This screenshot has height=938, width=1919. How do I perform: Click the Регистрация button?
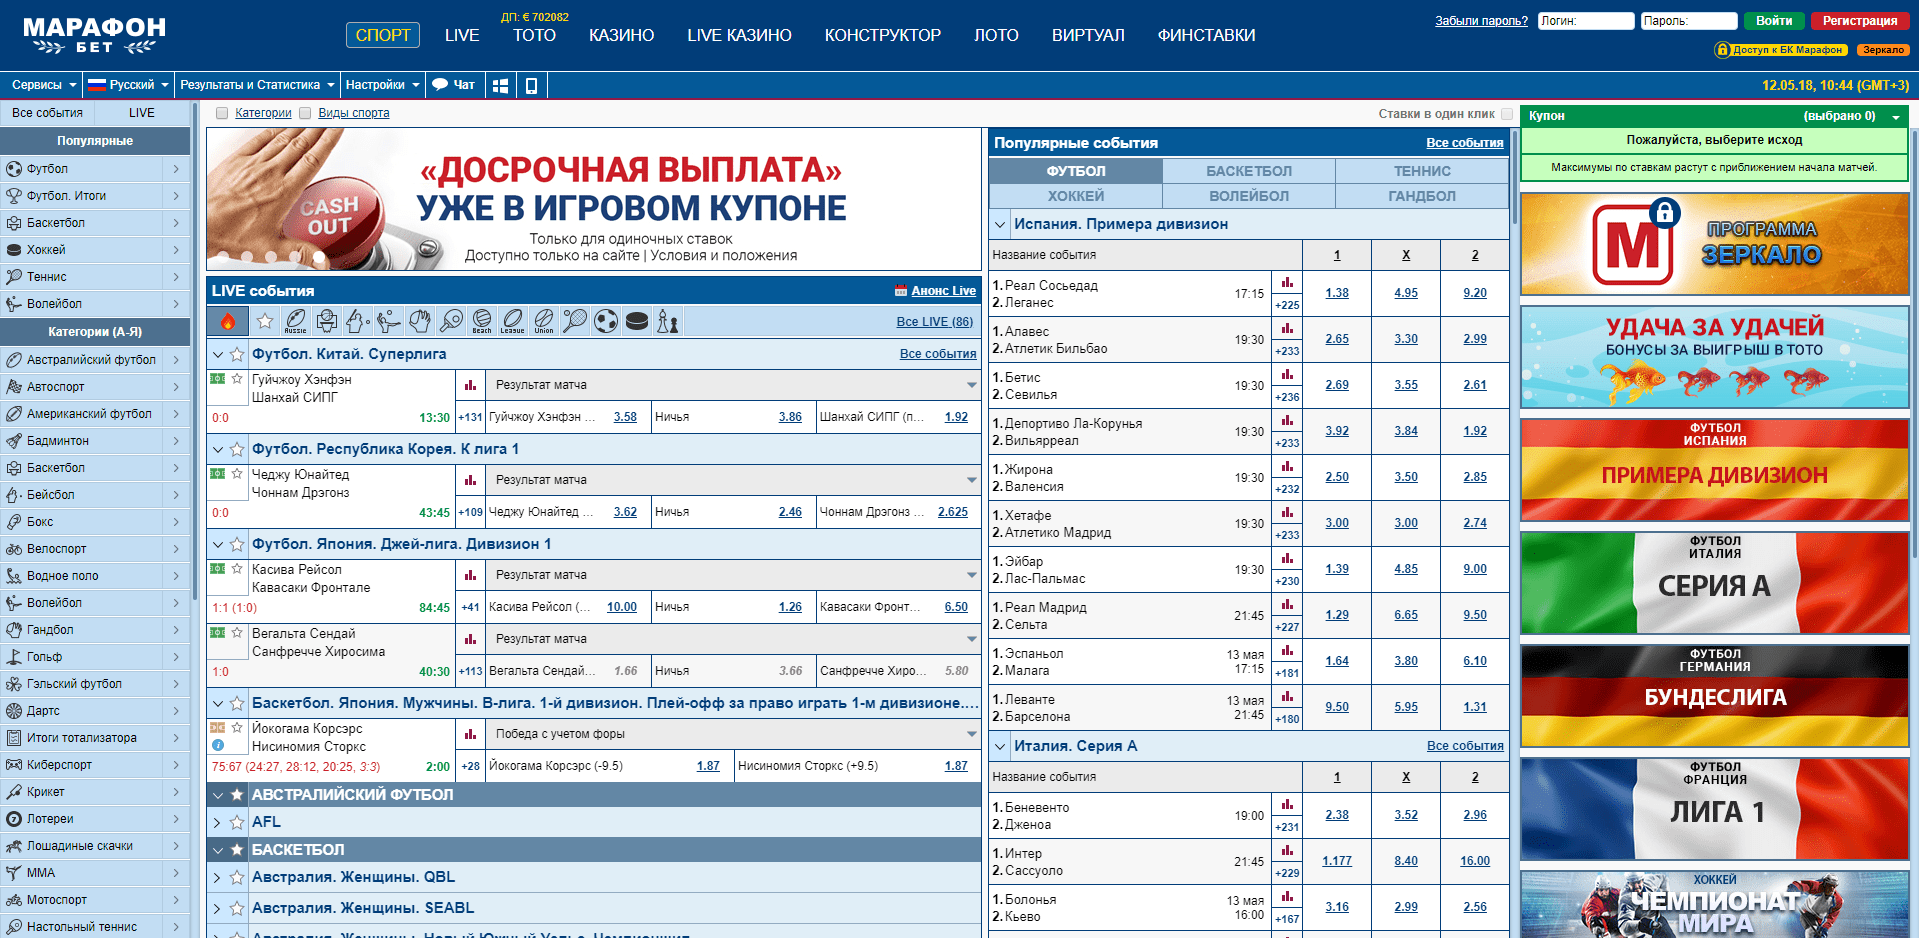[x=1860, y=21]
